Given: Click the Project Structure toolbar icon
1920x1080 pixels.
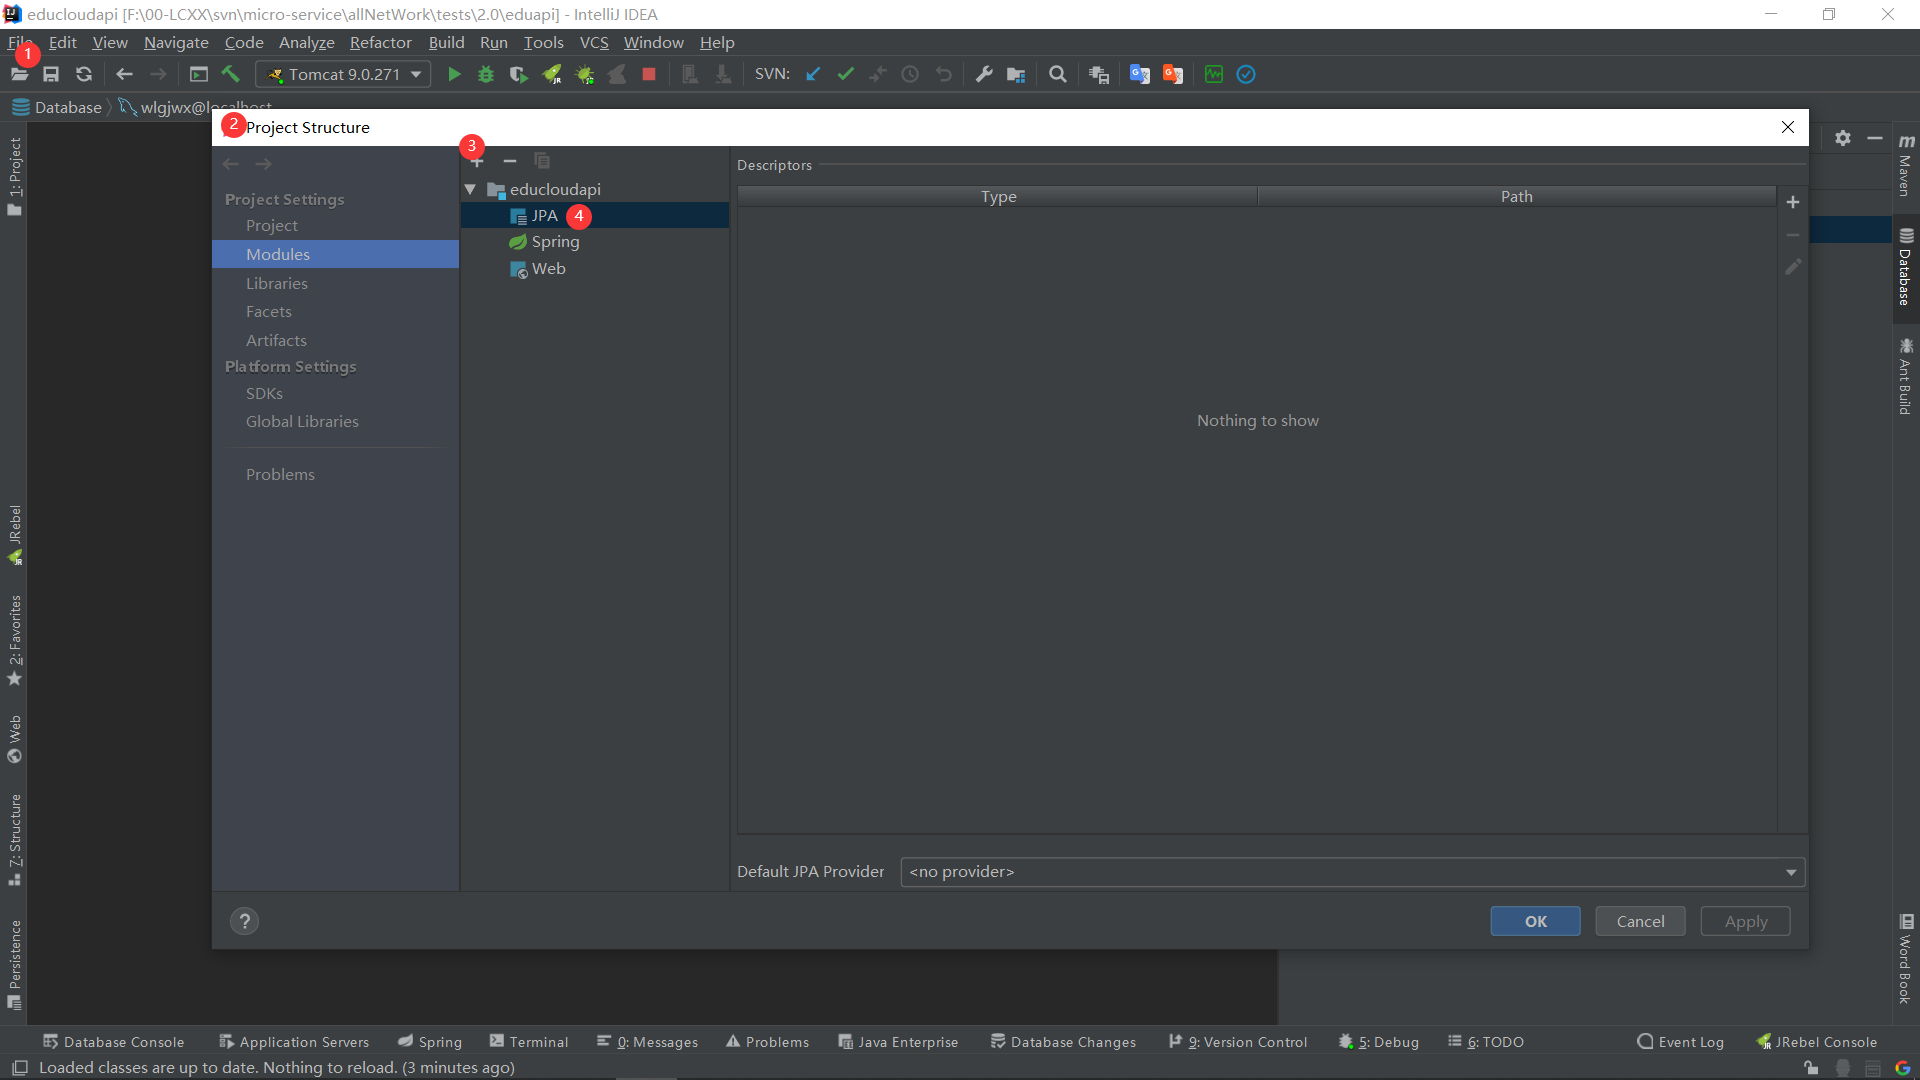Looking at the screenshot, I should point(1016,74).
